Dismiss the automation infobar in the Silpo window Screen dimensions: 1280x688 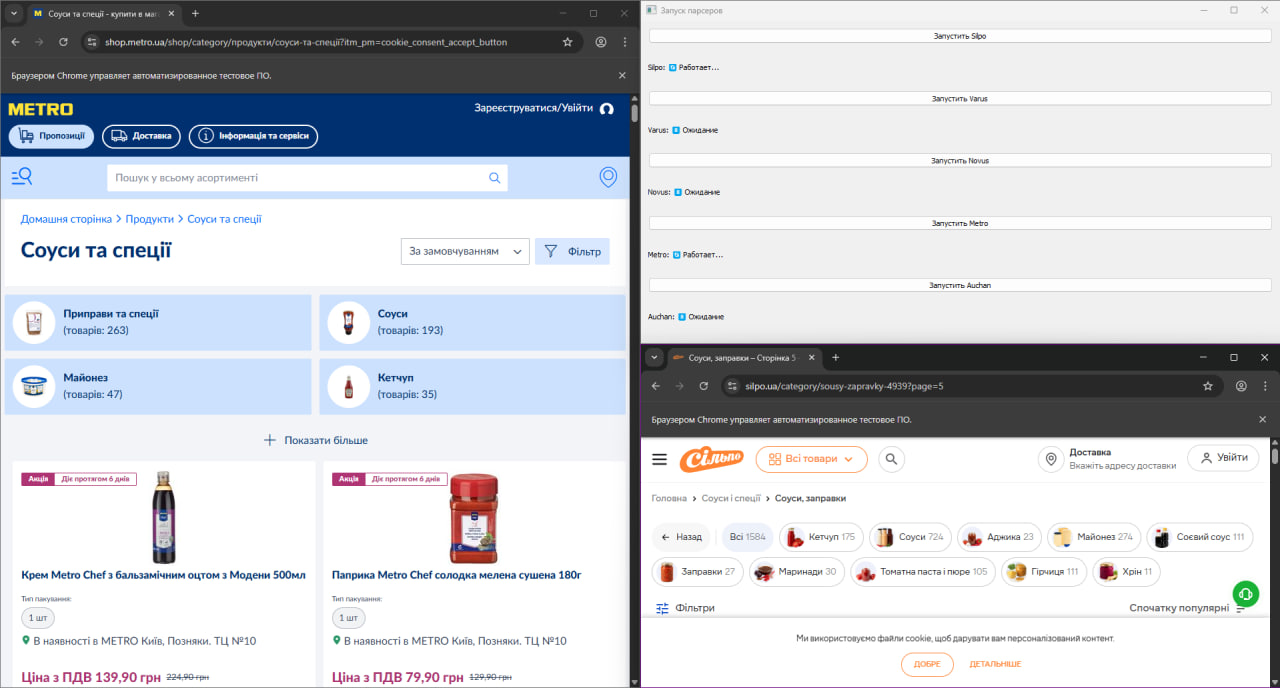click(x=1262, y=420)
